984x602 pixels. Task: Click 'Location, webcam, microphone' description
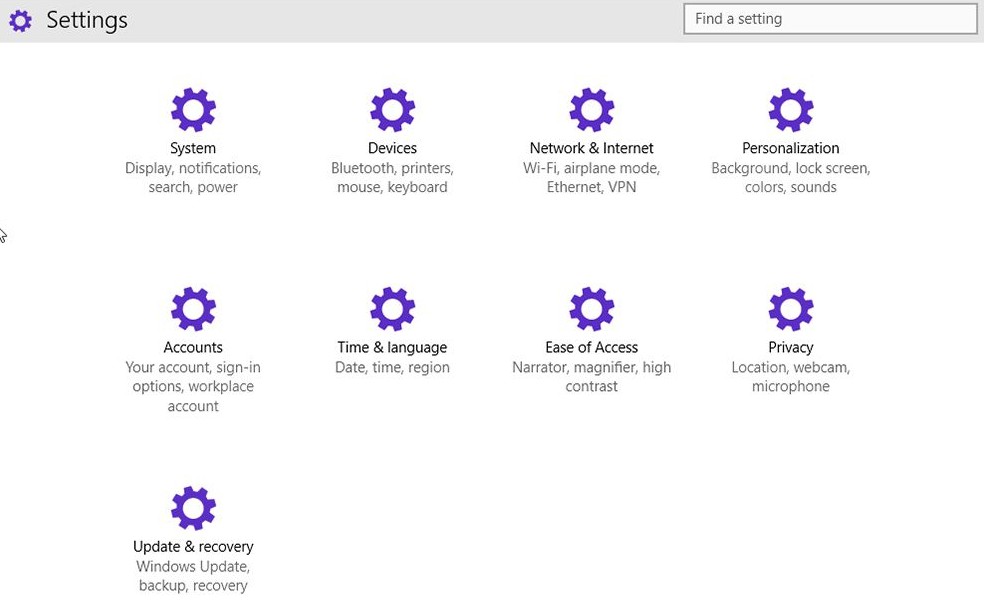click(x=791, y=377)
